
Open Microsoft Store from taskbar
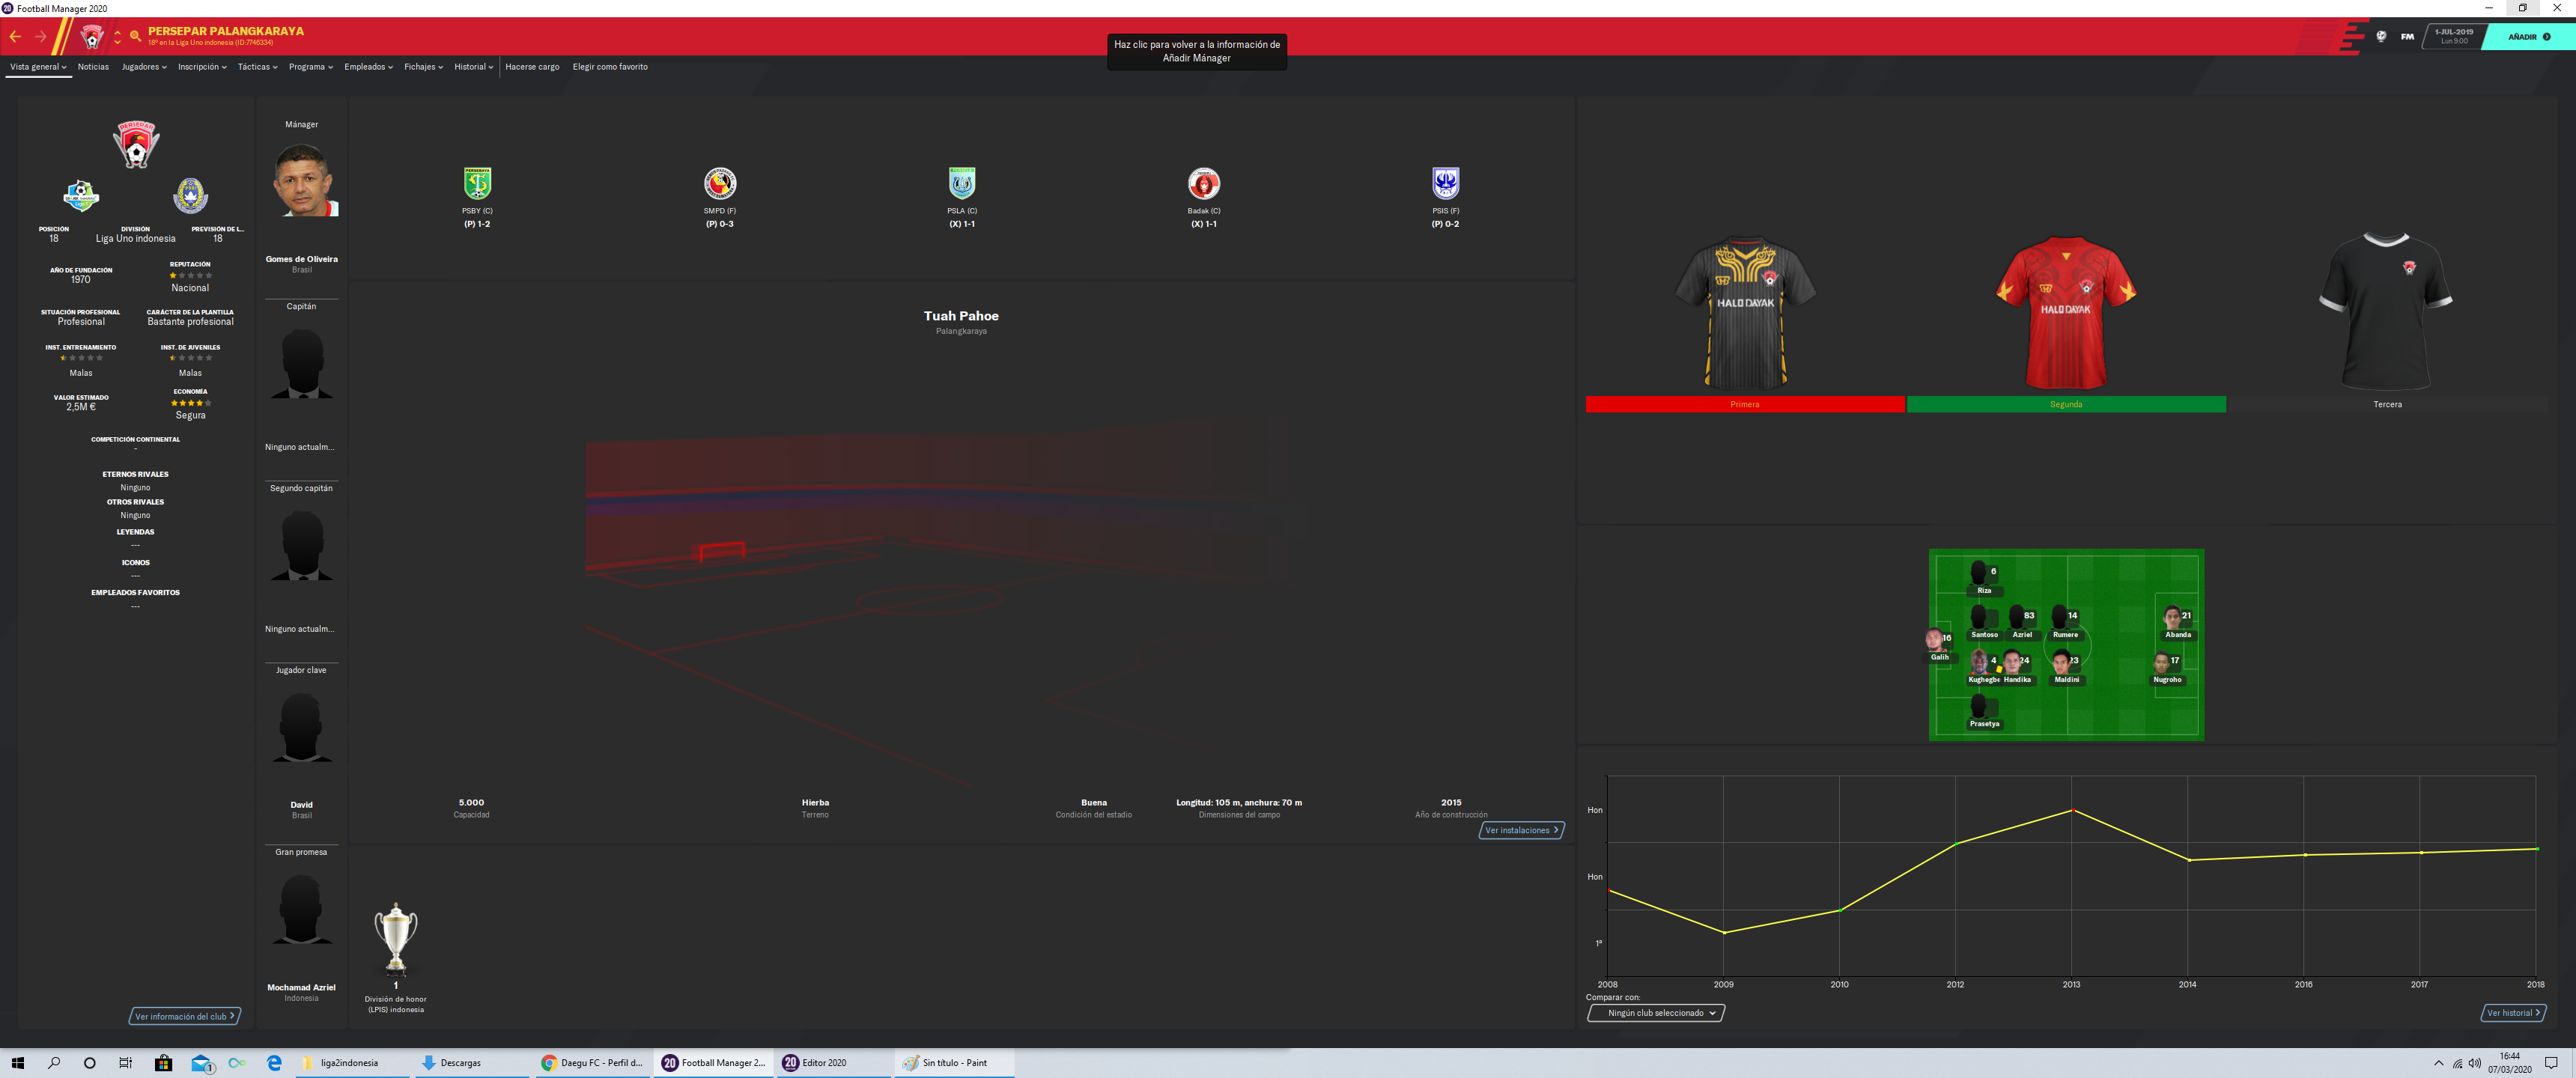tap(163, 1063)
